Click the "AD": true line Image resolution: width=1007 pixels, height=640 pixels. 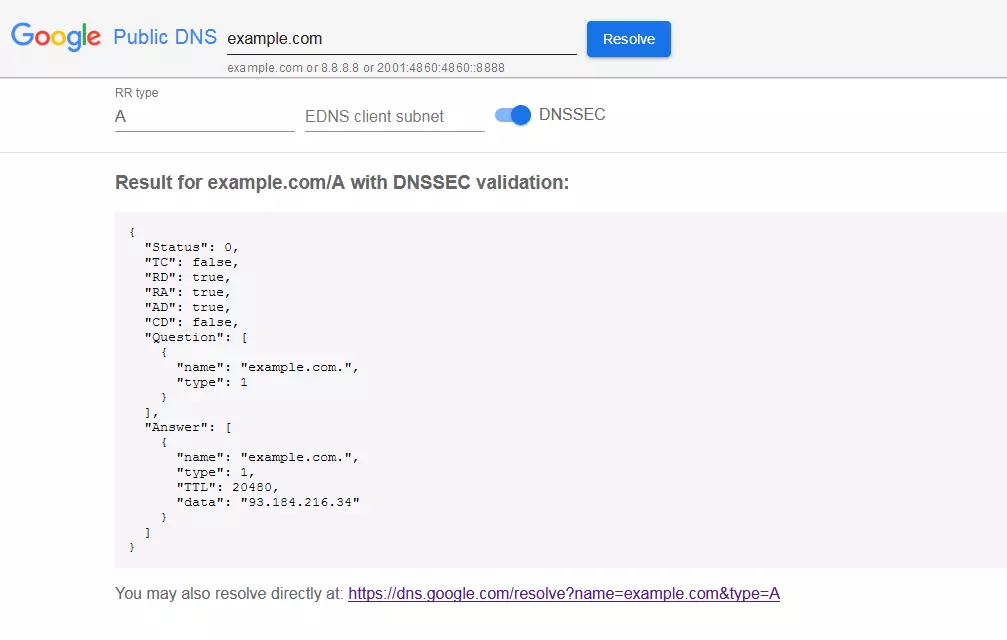point(188,307)
